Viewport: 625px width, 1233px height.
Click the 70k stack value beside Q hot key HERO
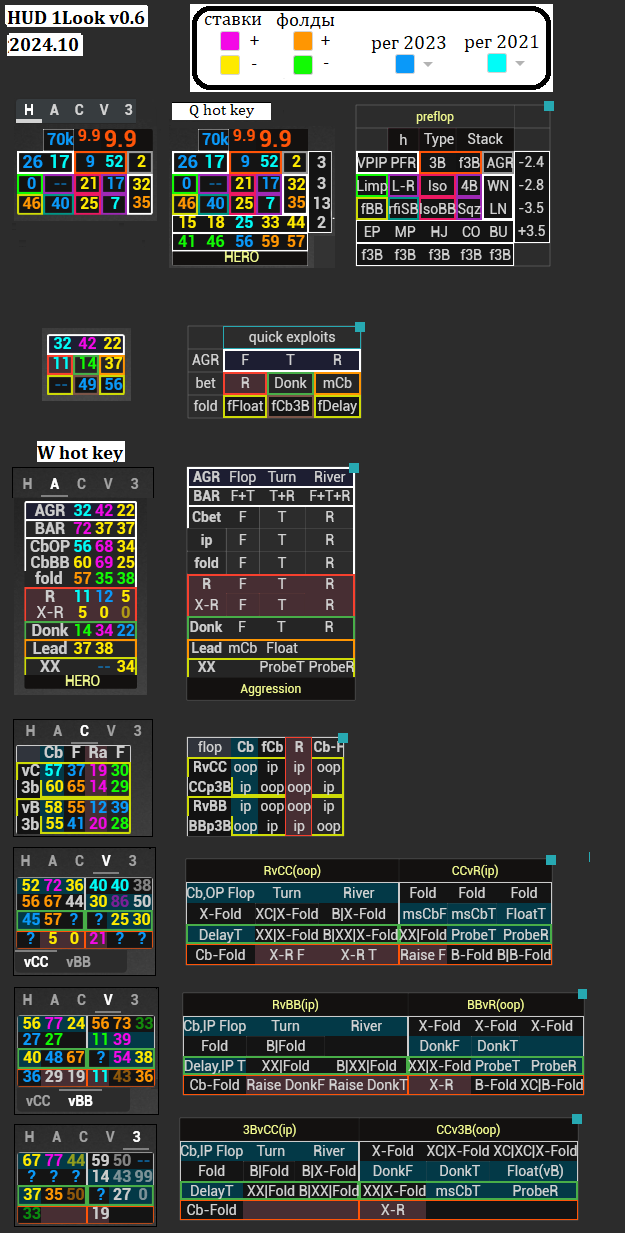pos(215,138)
